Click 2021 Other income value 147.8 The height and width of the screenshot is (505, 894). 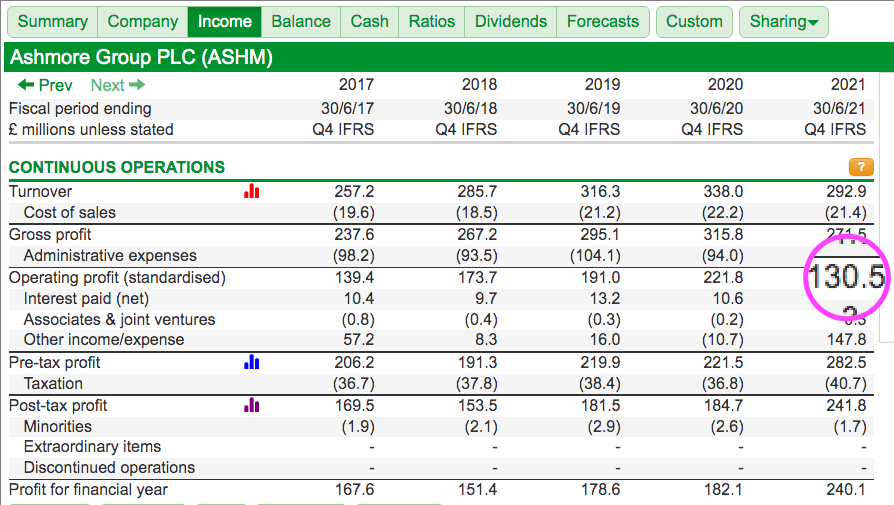846,340
